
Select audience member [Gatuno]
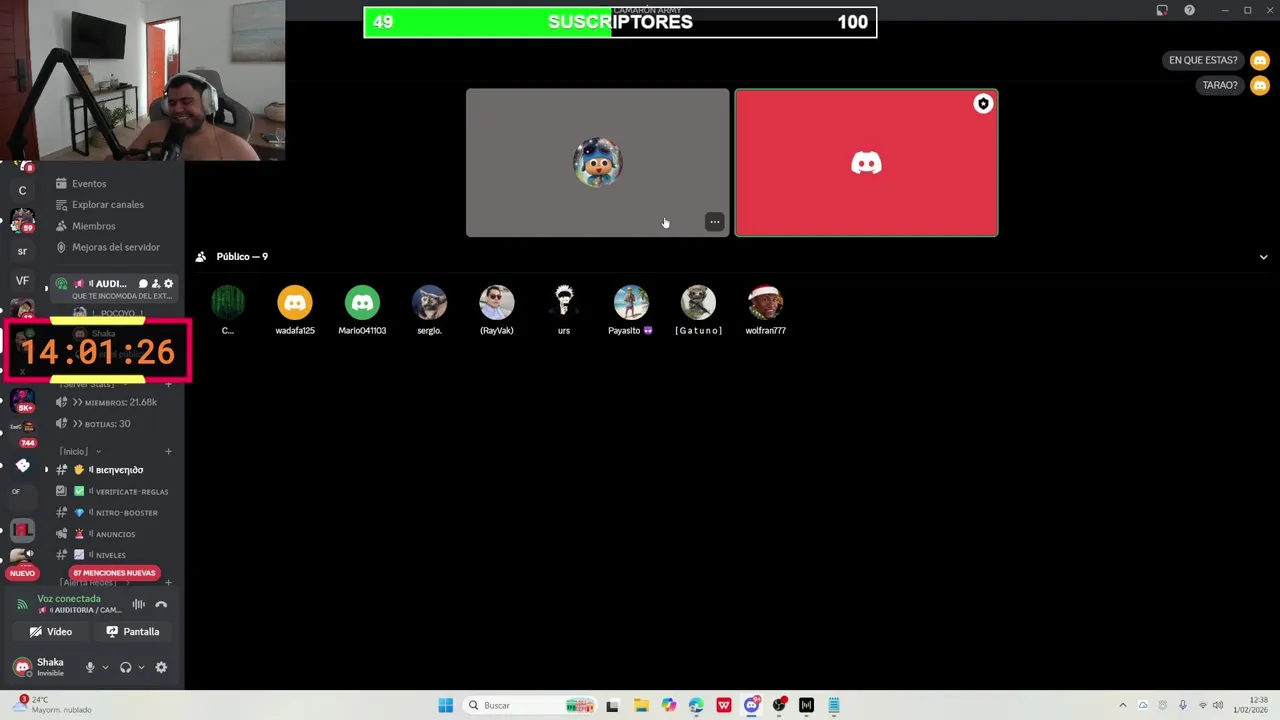(698, 309)
